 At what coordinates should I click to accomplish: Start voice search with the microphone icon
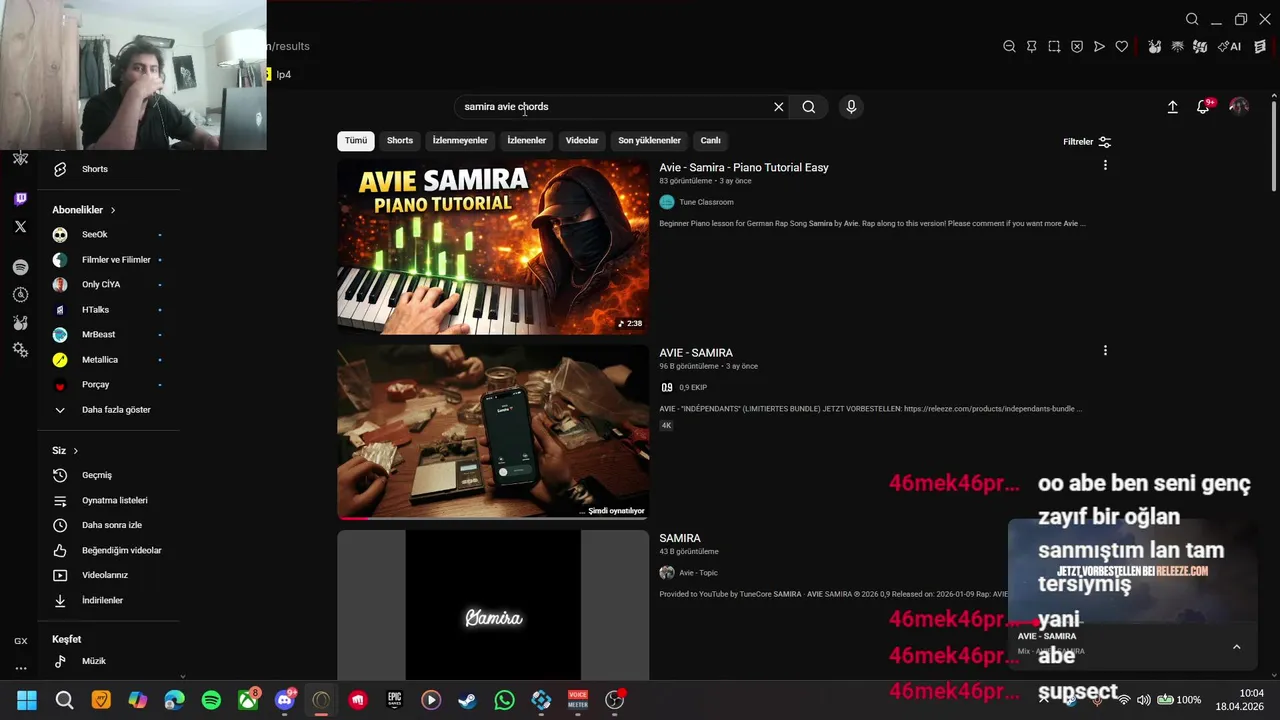pyautogui.click(x=851, y=107)
